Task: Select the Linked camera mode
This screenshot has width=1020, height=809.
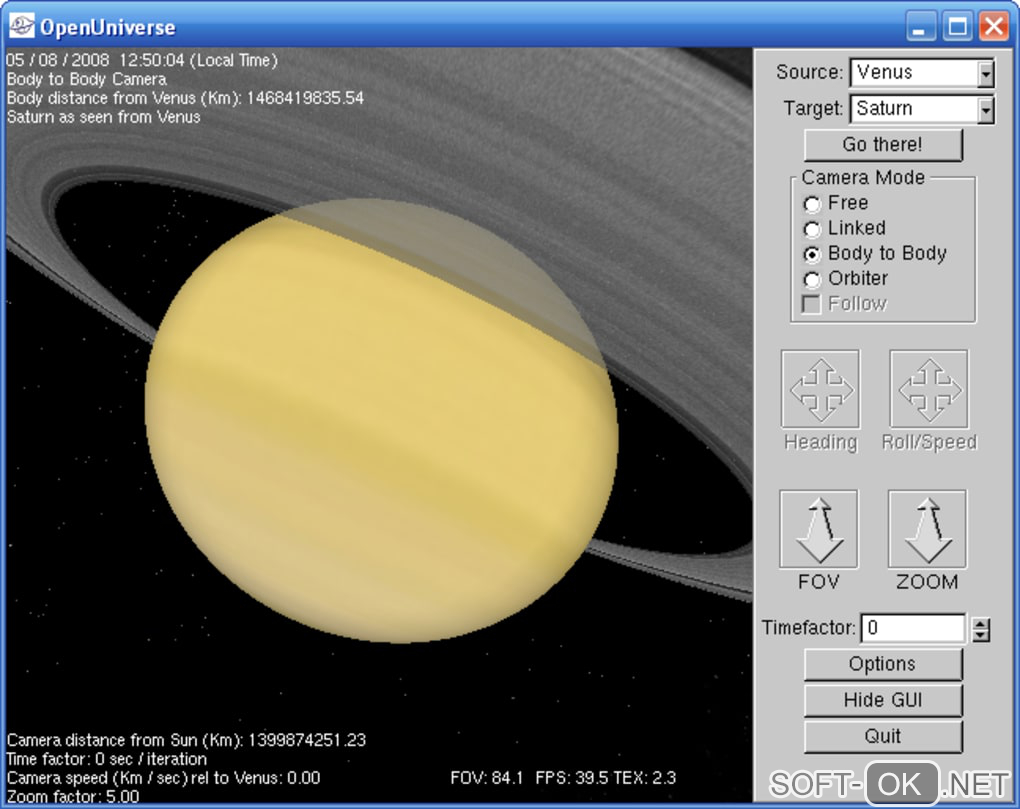Action: (x=813, y=229)
